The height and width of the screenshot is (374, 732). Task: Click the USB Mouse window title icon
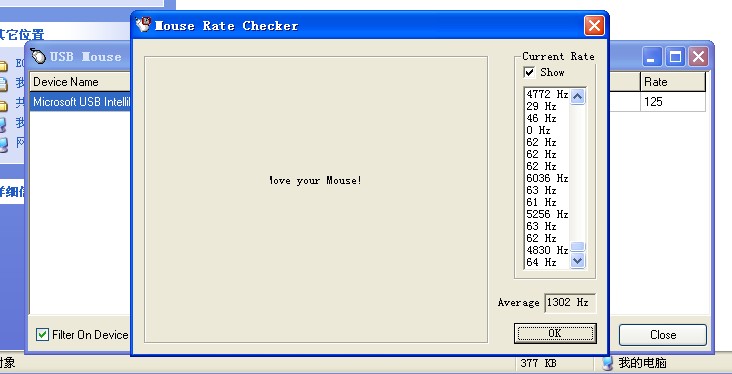pyautogui.click(x=38, y=56)
